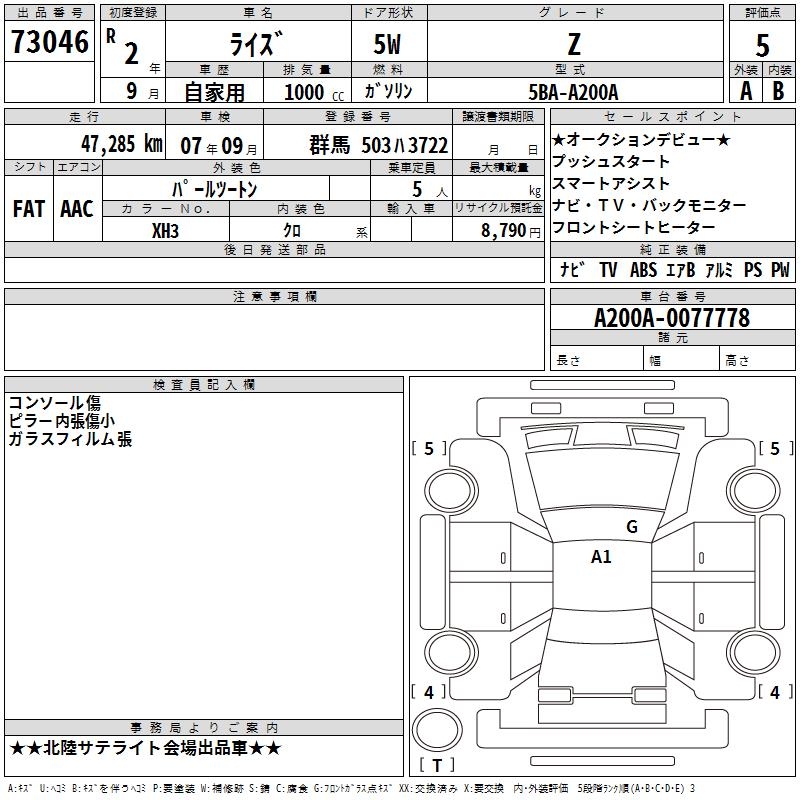Click the 長さ dimension label
This screenshot has height=800, width=800.
(x=568, y=361)
